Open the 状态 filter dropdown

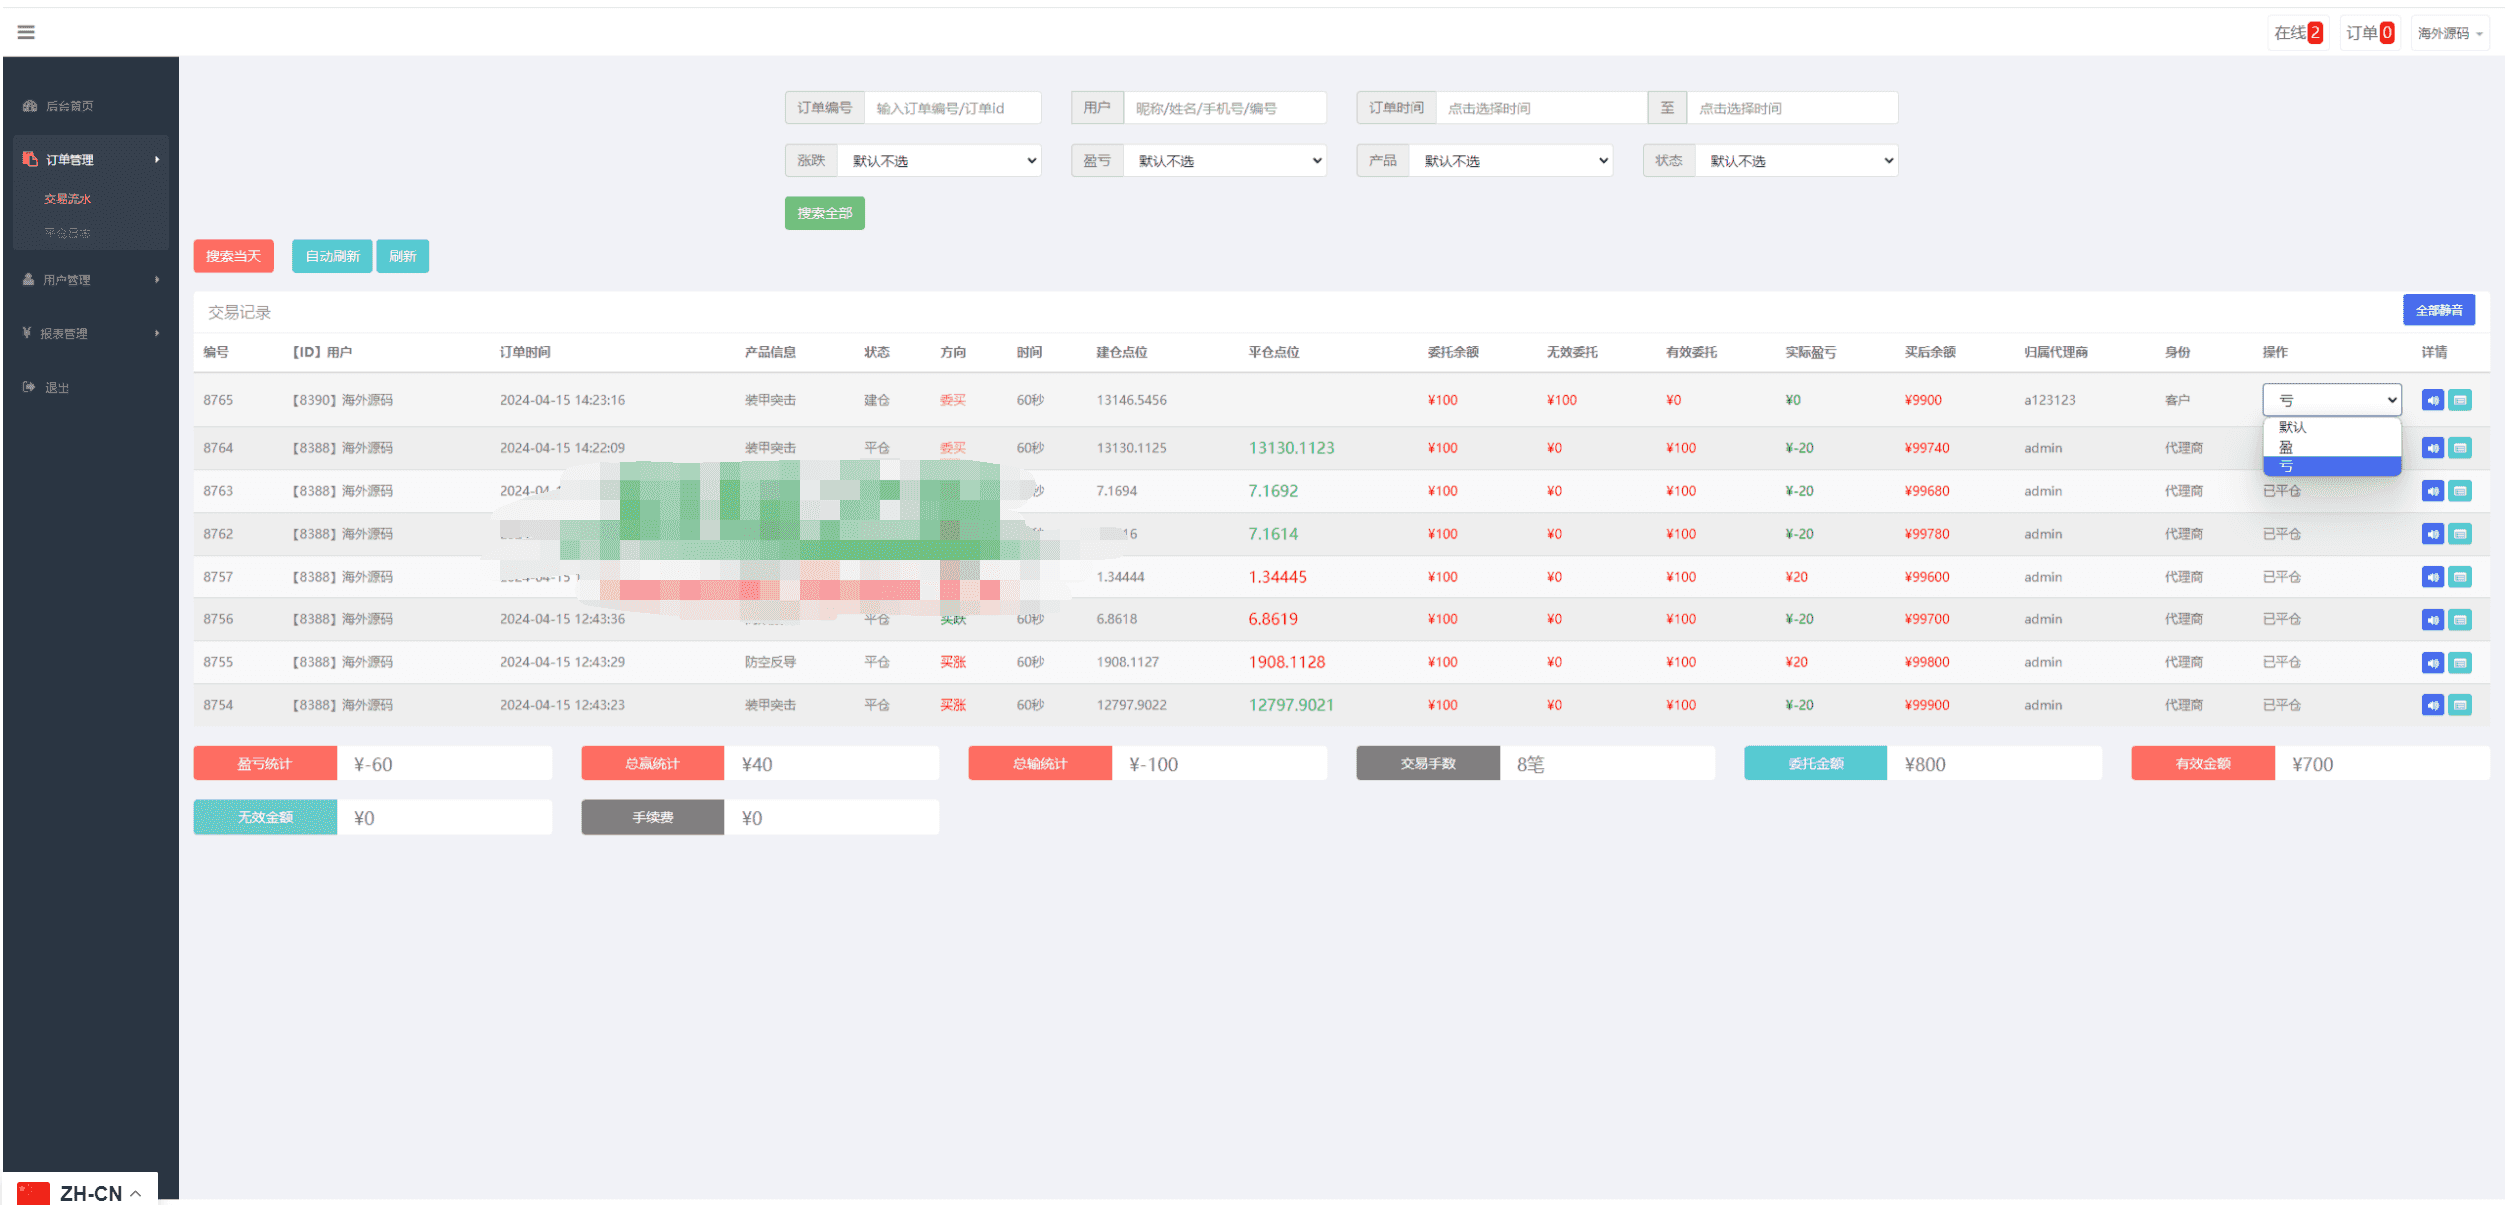tap(1796, 161)
